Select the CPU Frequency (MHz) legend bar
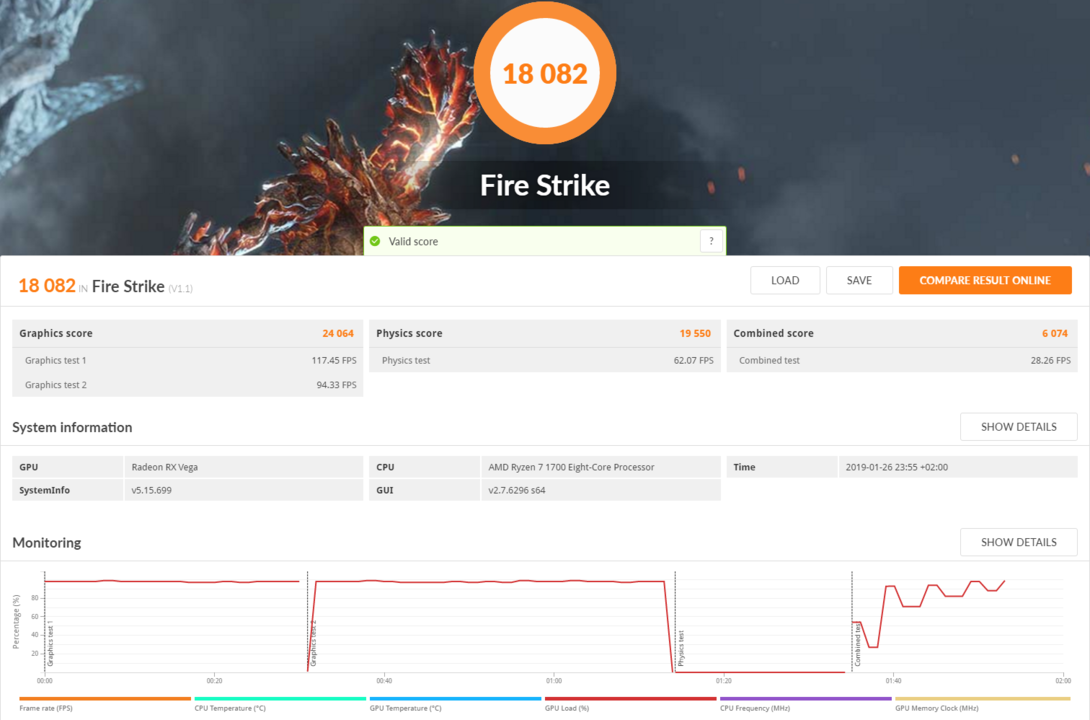Screen dimensions: 1090x720 click(x=806, y=698)
